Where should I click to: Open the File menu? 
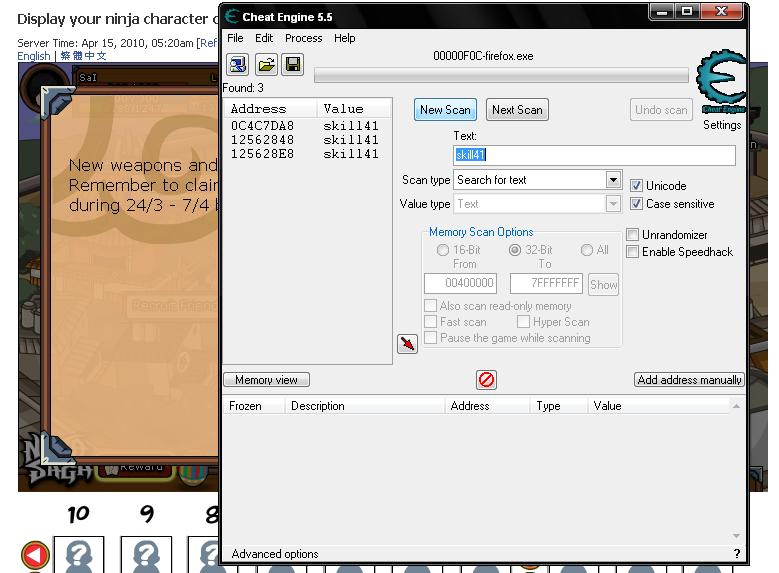(x=235, y=38)
